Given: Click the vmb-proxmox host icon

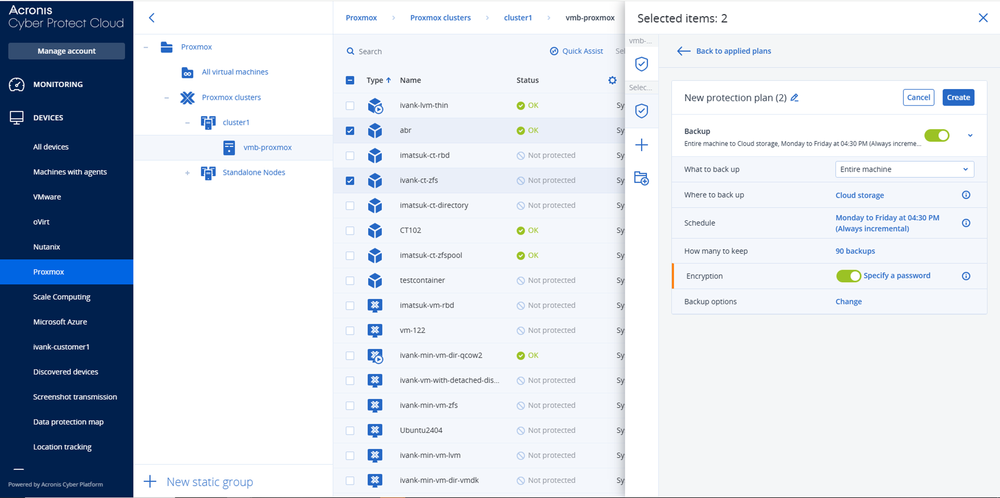Looking at the screenshot, I should pos(229,147).
